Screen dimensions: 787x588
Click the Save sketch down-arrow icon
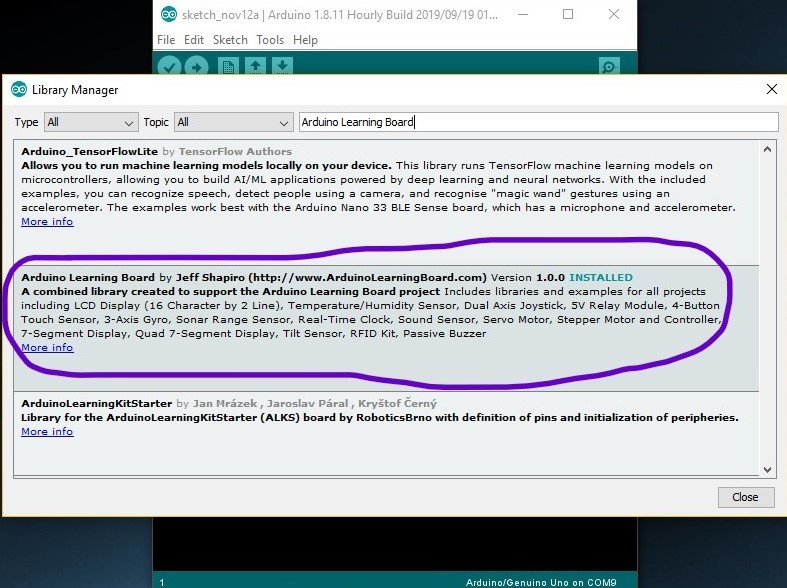coord(282,66)
